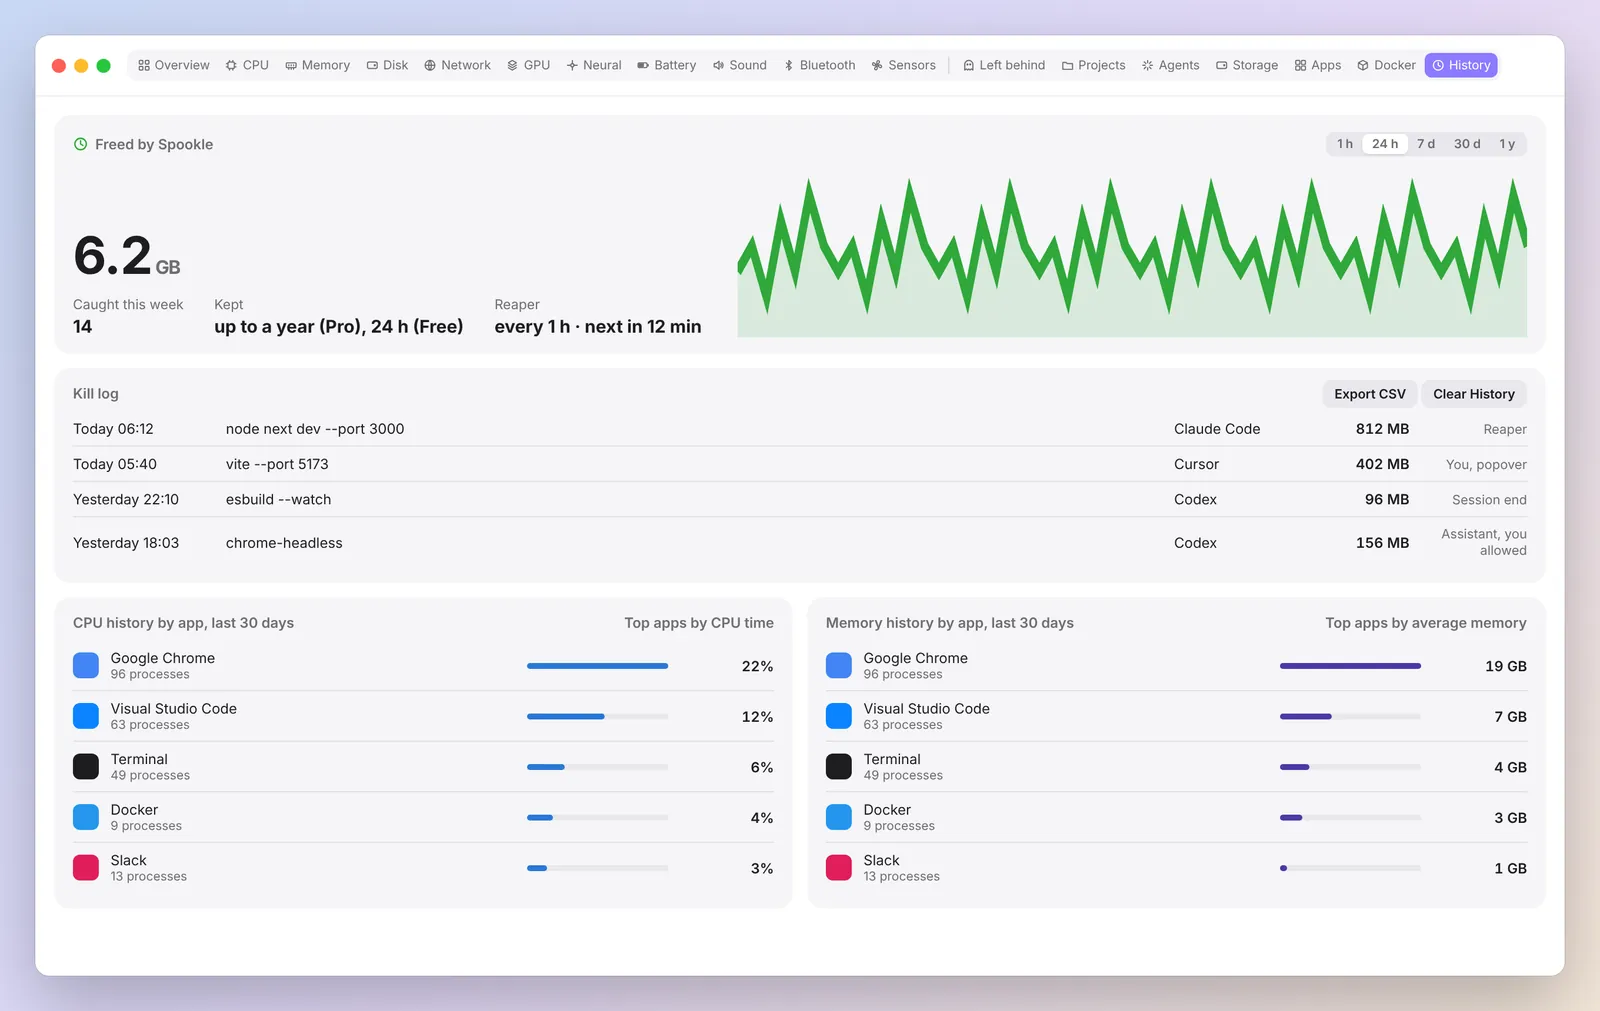Select the 'chrome-headless' kill log entry
The image size is (1600, 1011).
coord(800,543)
